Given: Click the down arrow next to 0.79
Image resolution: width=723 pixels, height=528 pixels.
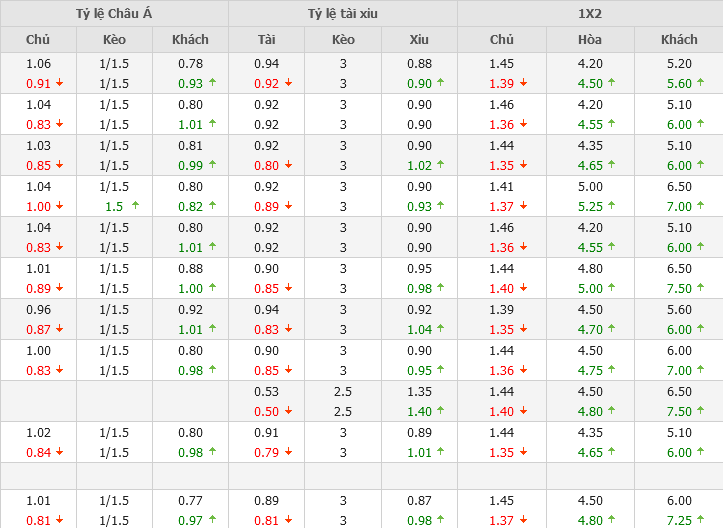Looking at the screenshot, I should pyautogui.click(x=288, y=453).
